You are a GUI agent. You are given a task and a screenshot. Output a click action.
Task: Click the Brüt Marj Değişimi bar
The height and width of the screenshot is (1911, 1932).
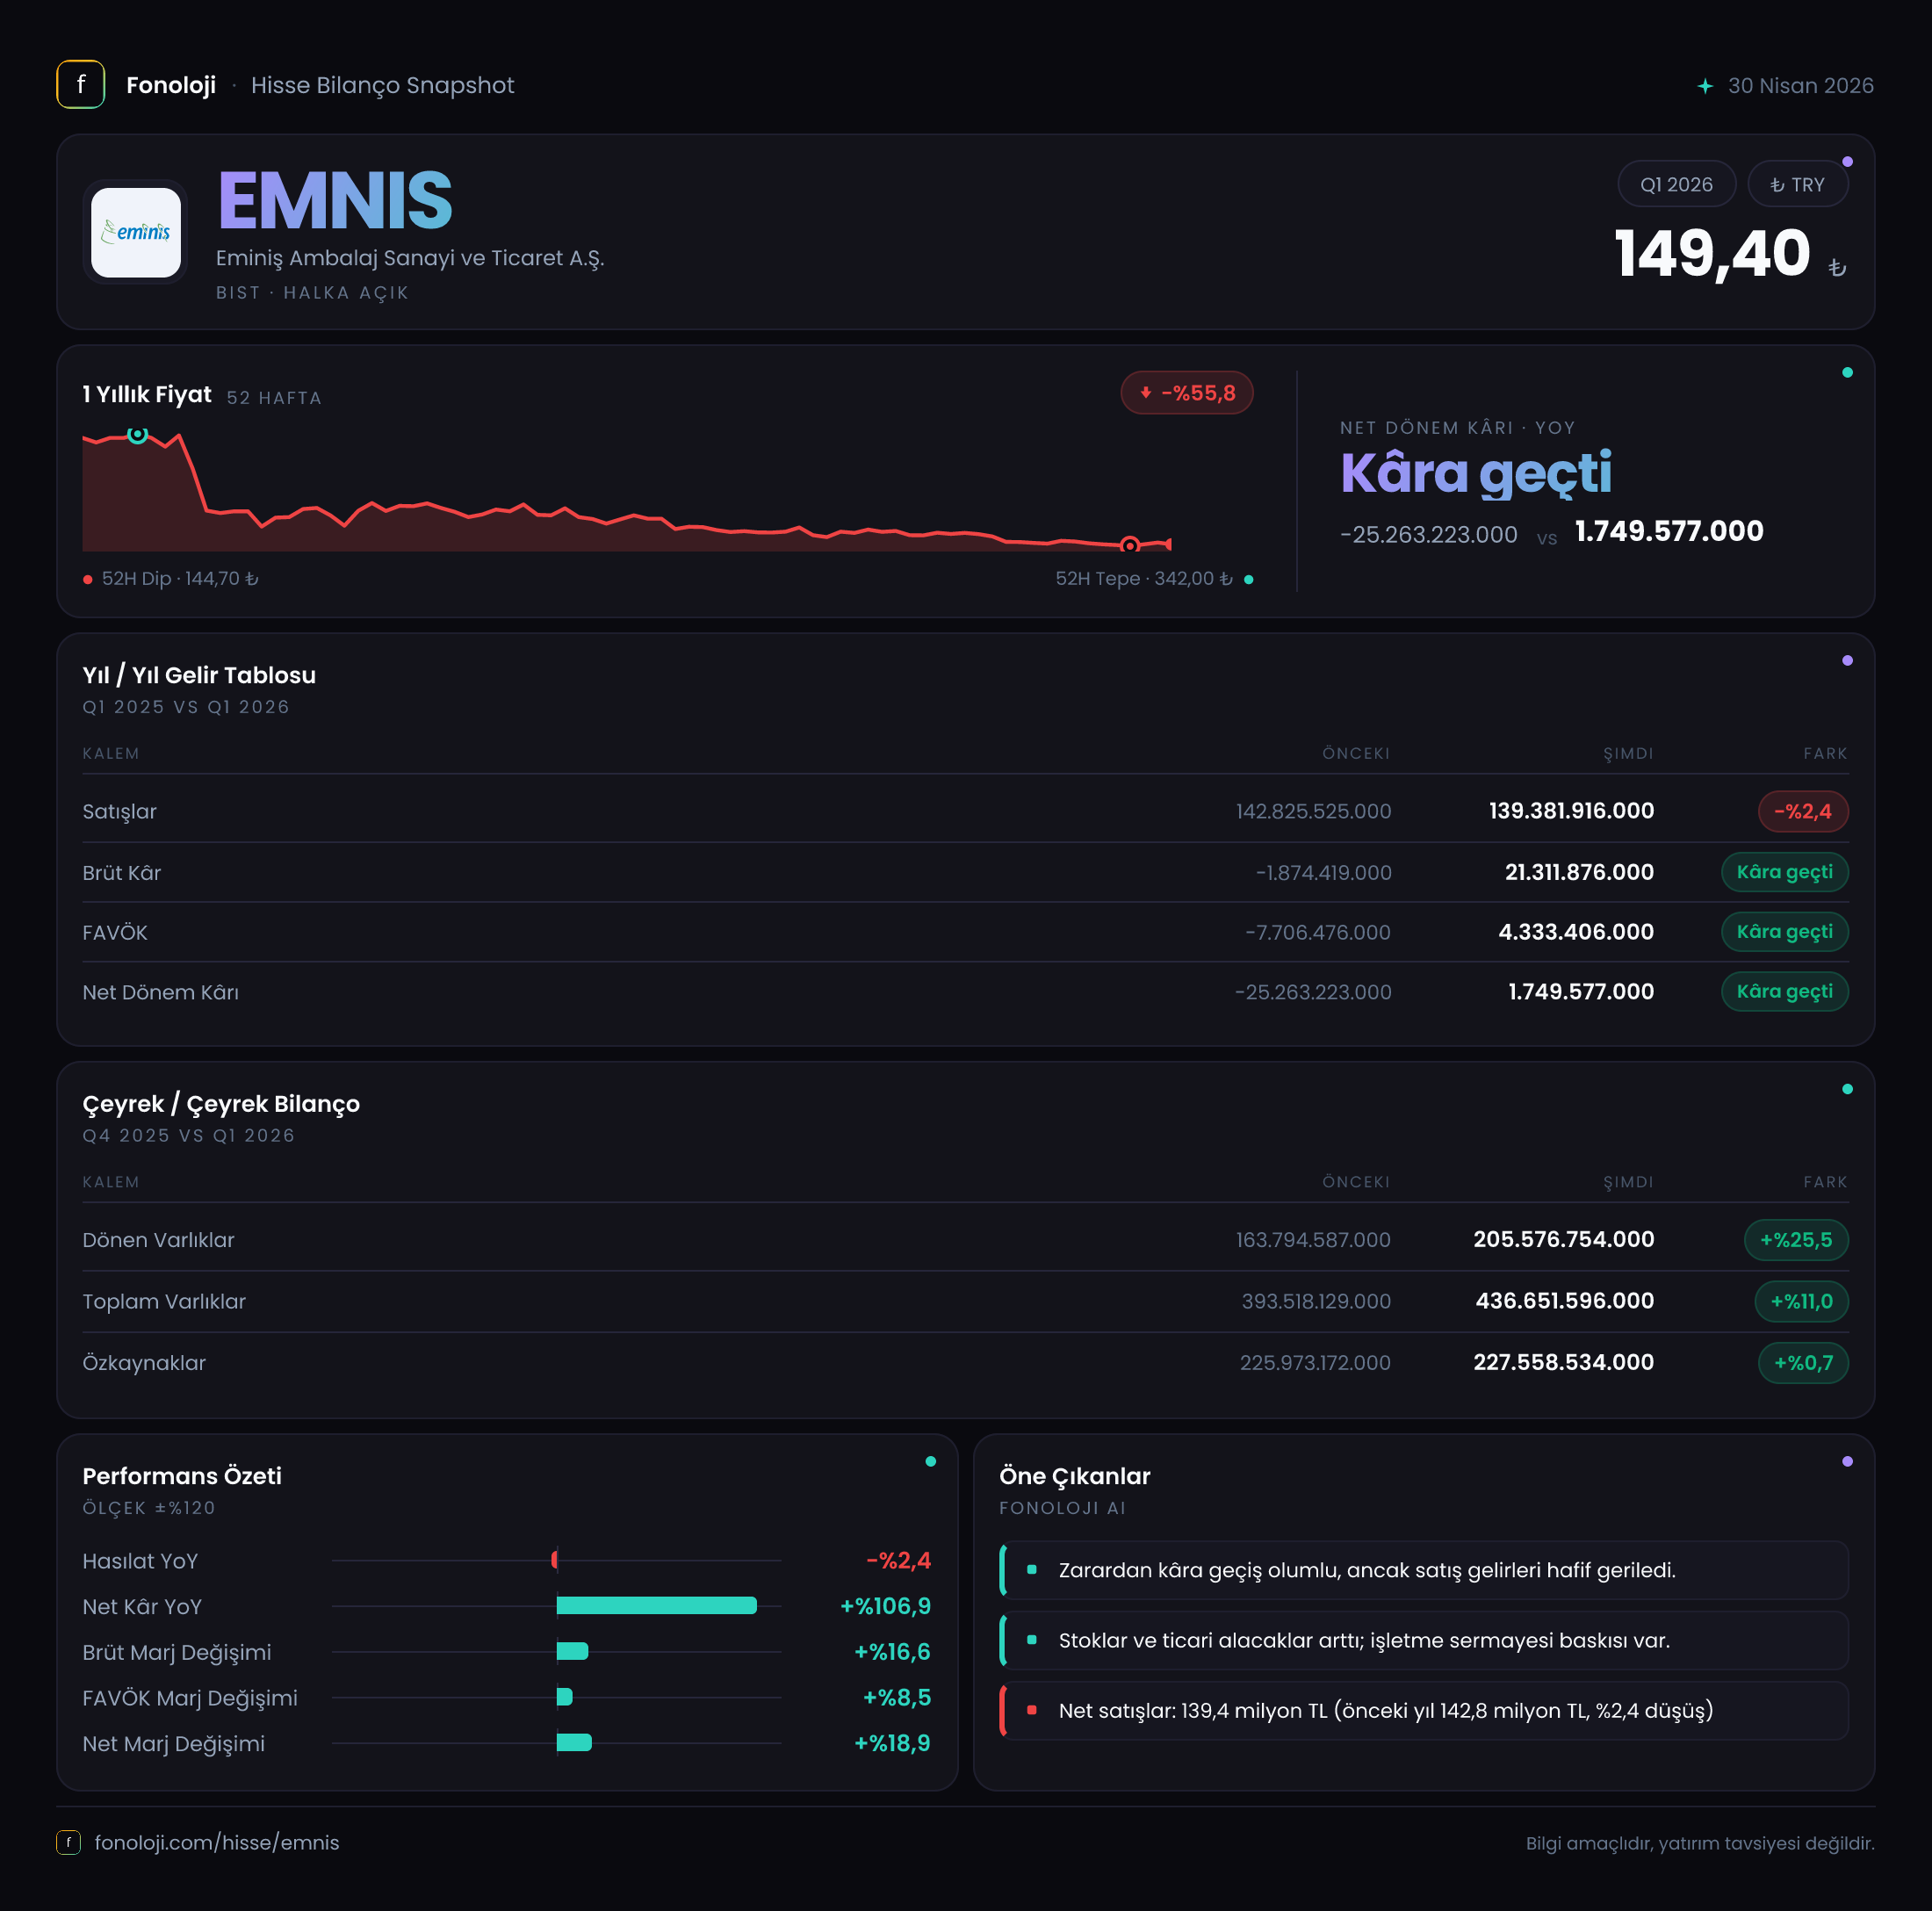(x=572, y=1651)
